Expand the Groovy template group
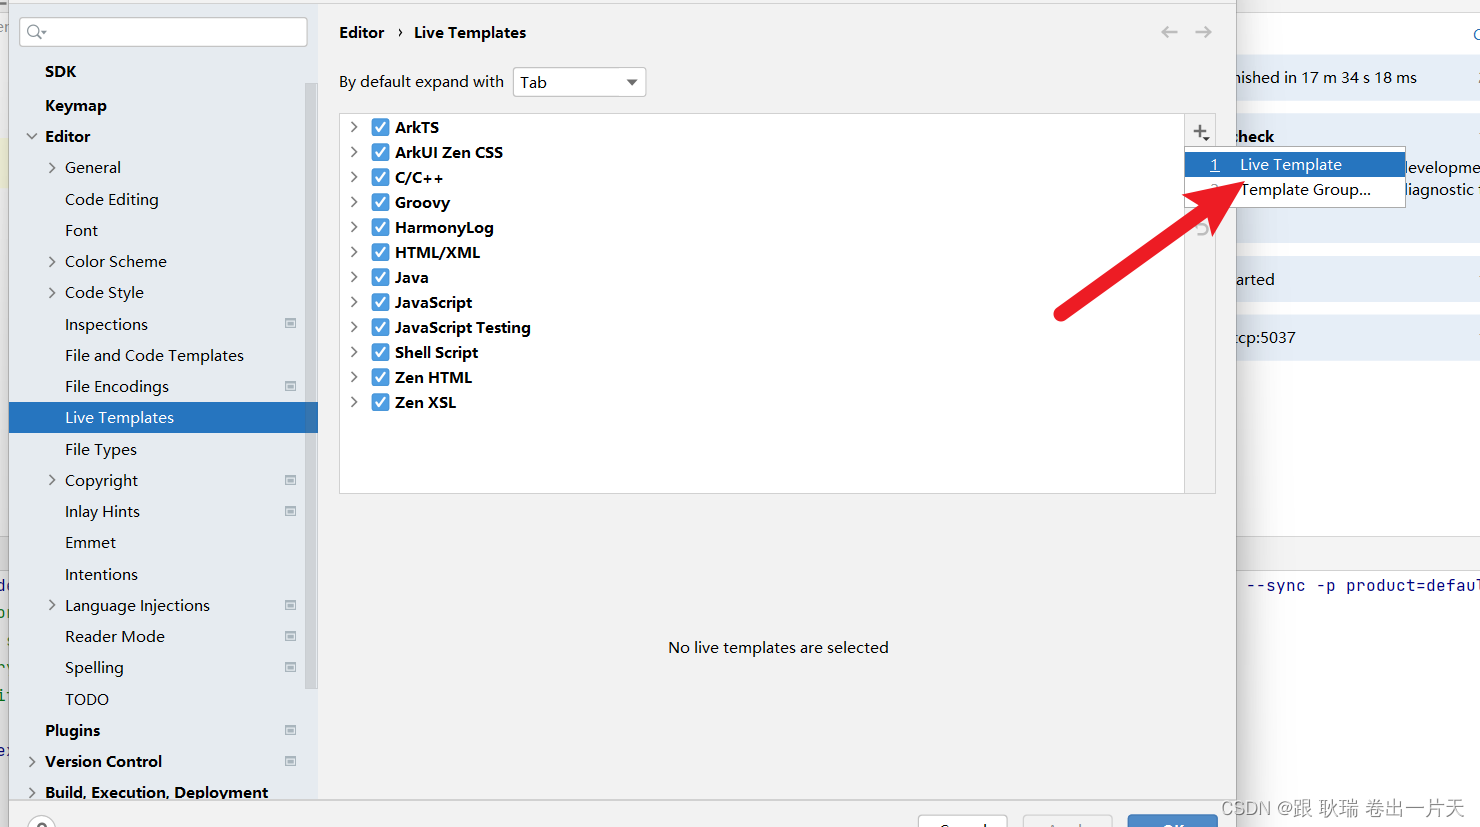Viewport: 1480px width, 827px height. tap(354, 202)
